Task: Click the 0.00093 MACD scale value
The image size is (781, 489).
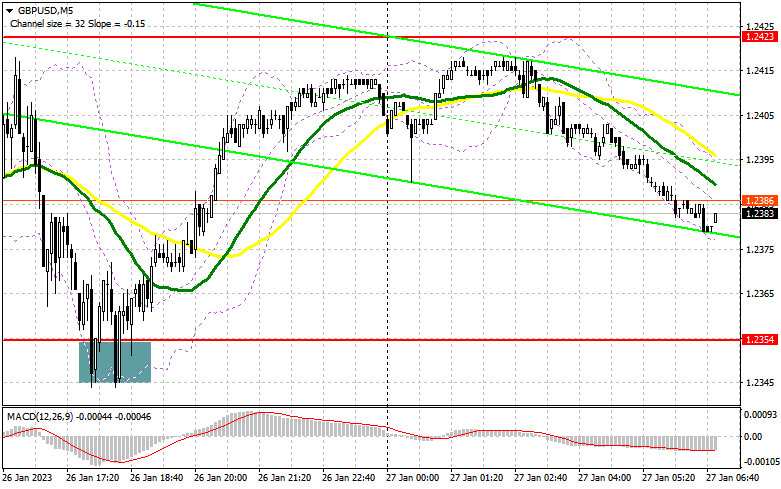Action: point(759,414)
